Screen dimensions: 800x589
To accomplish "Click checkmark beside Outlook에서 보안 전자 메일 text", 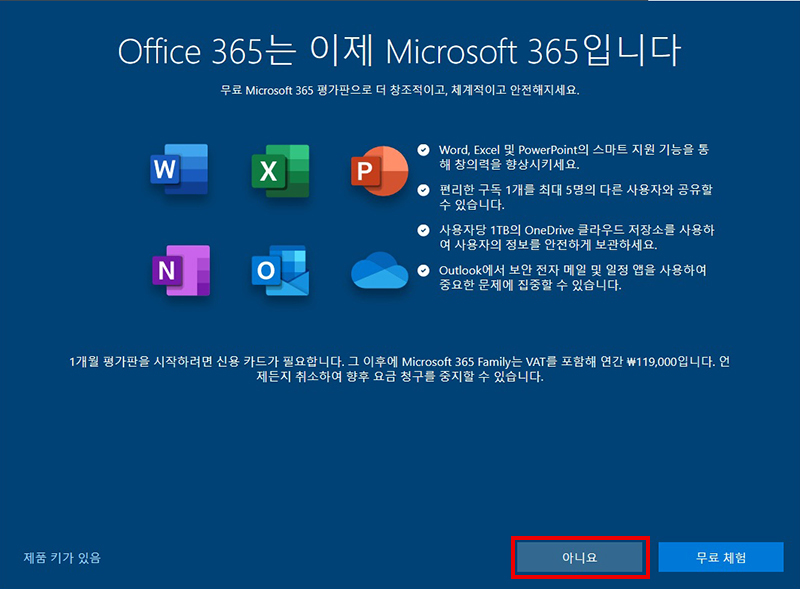I will pos(423,271).
